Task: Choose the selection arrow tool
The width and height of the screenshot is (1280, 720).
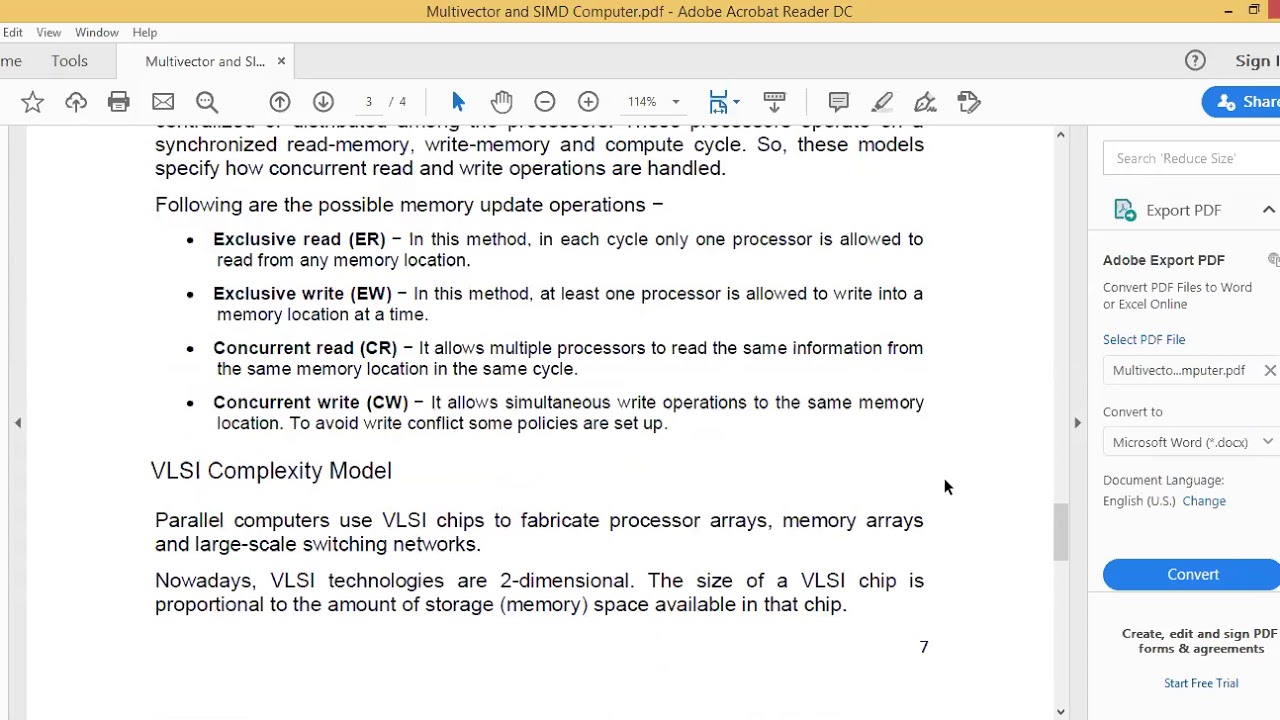Action: pyautogui.click(x=458, y=102)
